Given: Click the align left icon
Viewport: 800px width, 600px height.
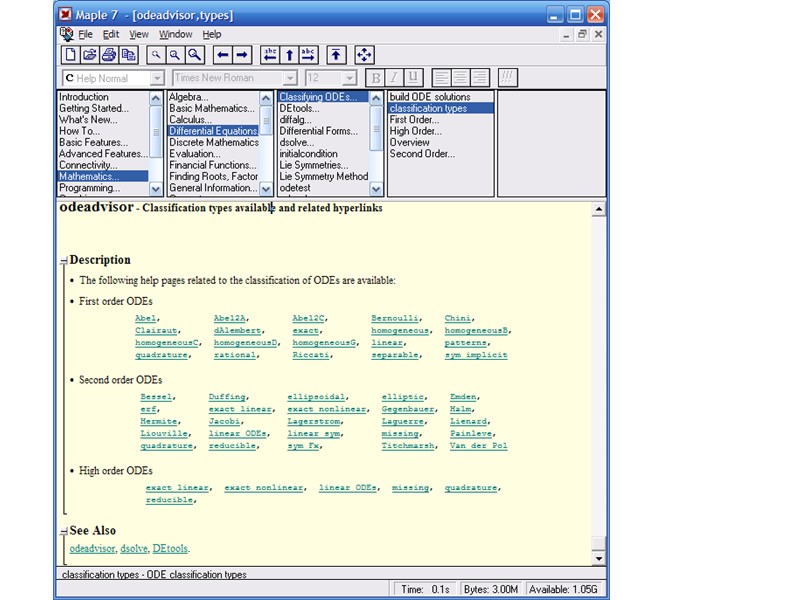Looking at the screenshot, I should click(x=441, y=78).
